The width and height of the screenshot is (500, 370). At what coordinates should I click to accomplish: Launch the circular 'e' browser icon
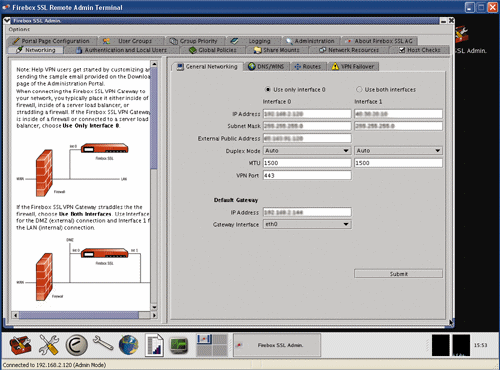[x=76, y=345]
